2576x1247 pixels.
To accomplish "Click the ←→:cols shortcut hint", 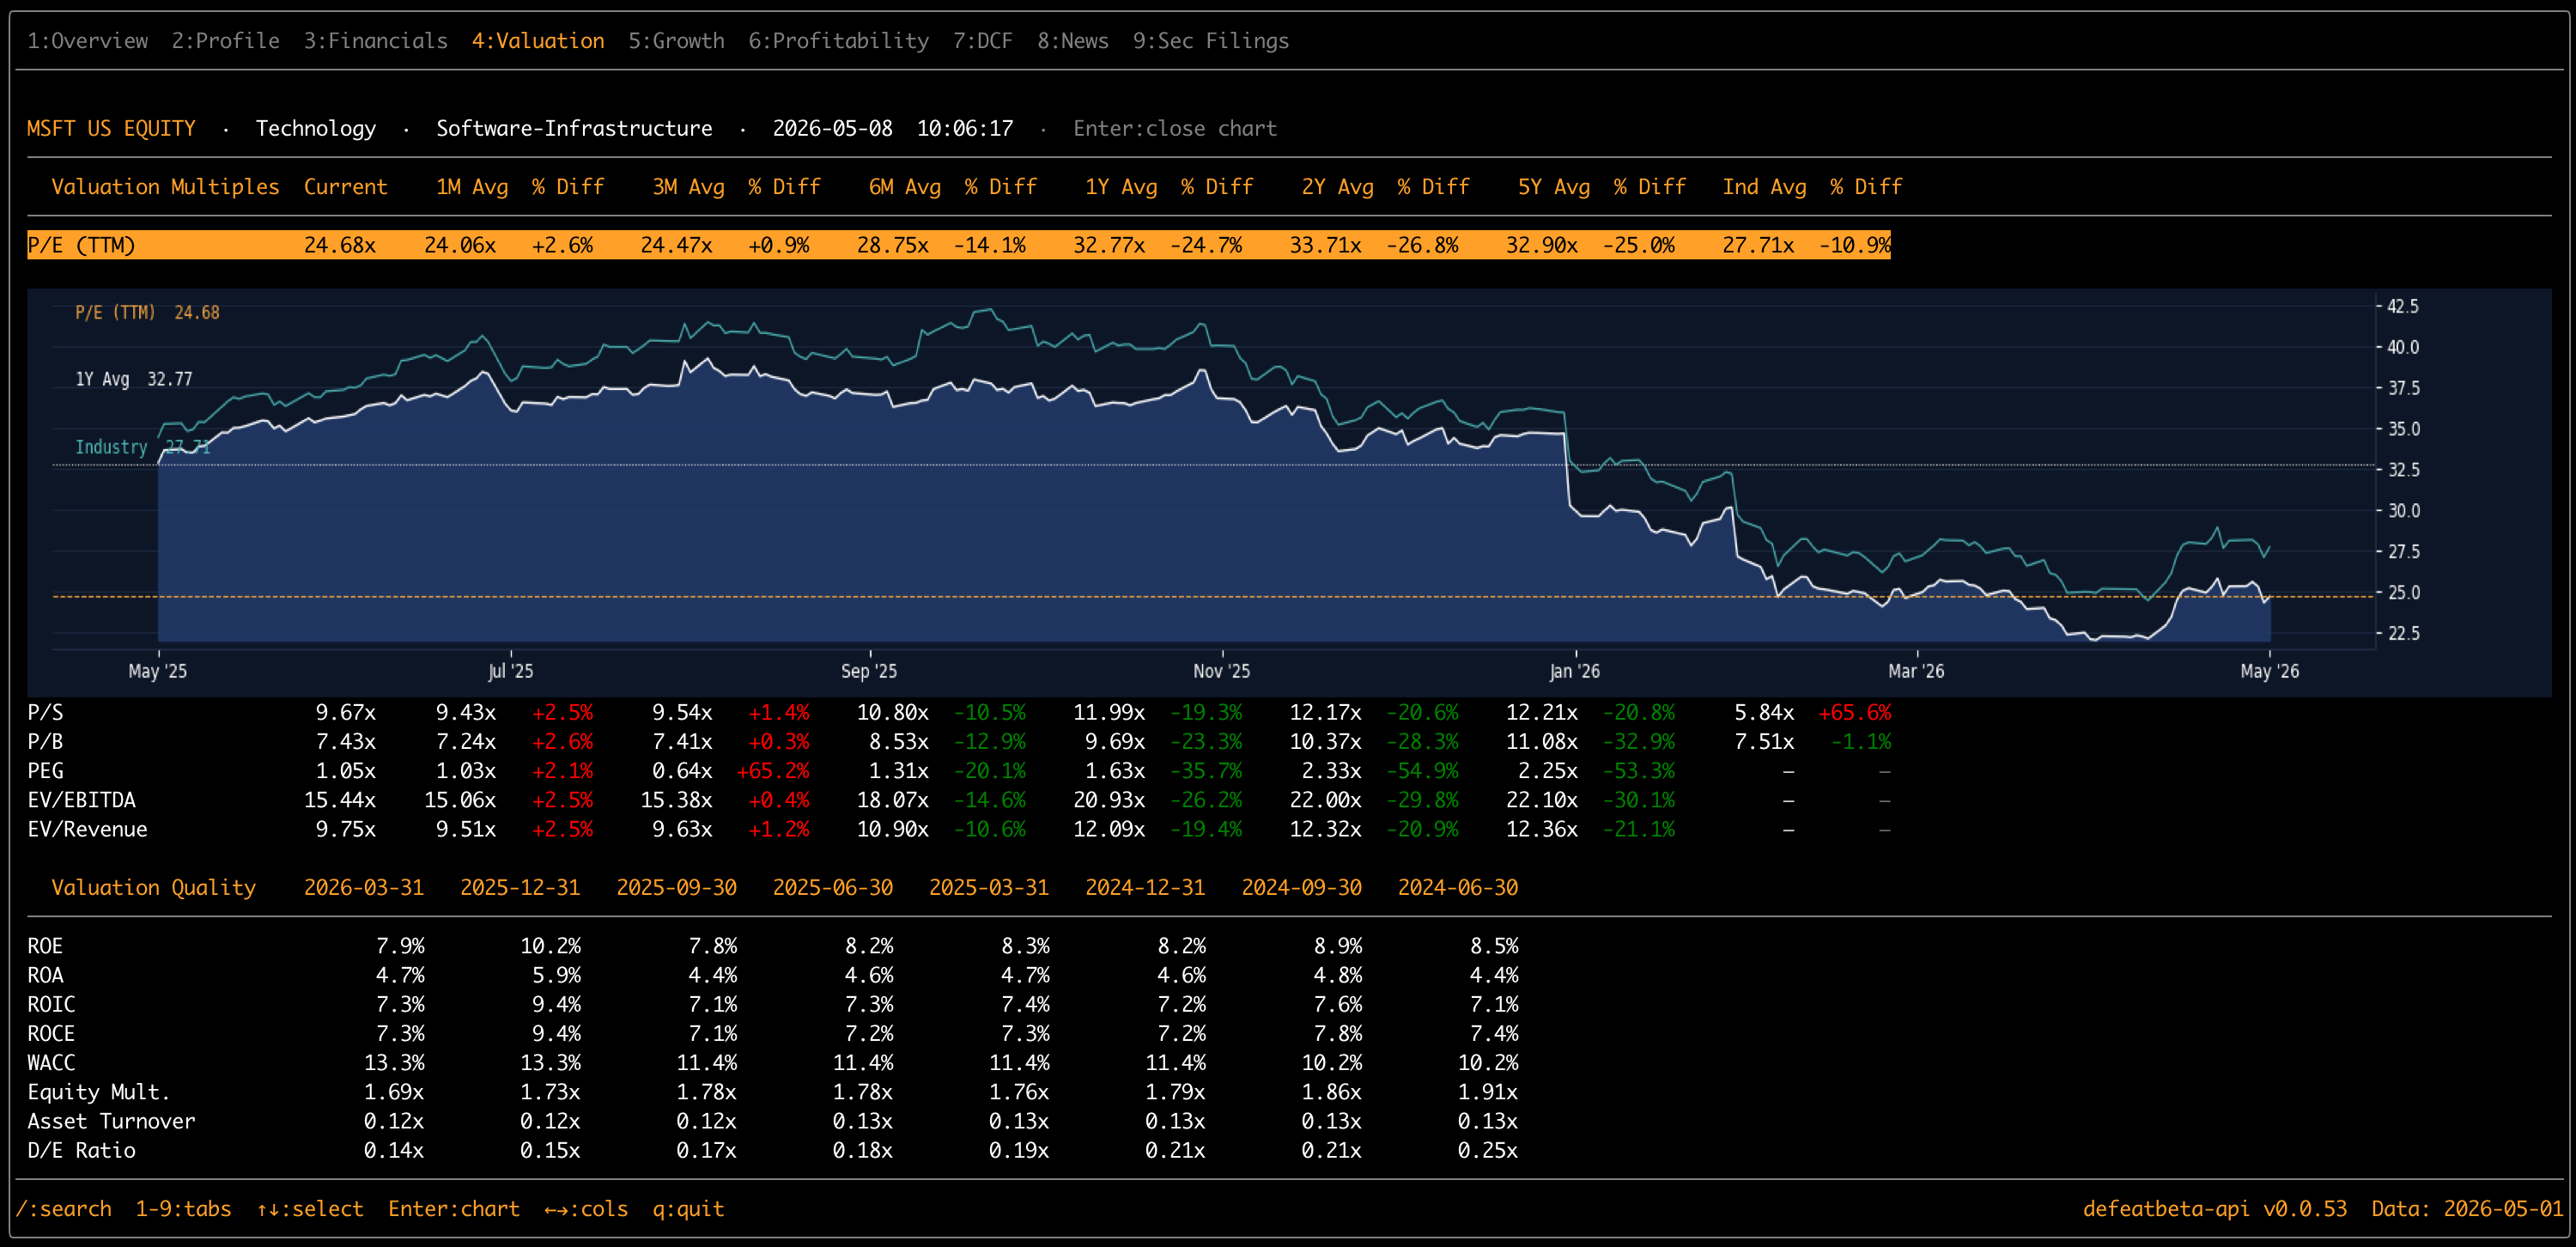I will coord(586,1209).
